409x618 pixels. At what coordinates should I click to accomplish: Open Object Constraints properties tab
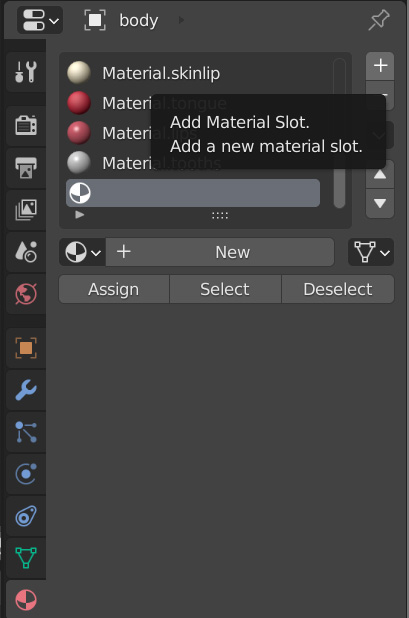pos(26,516)
